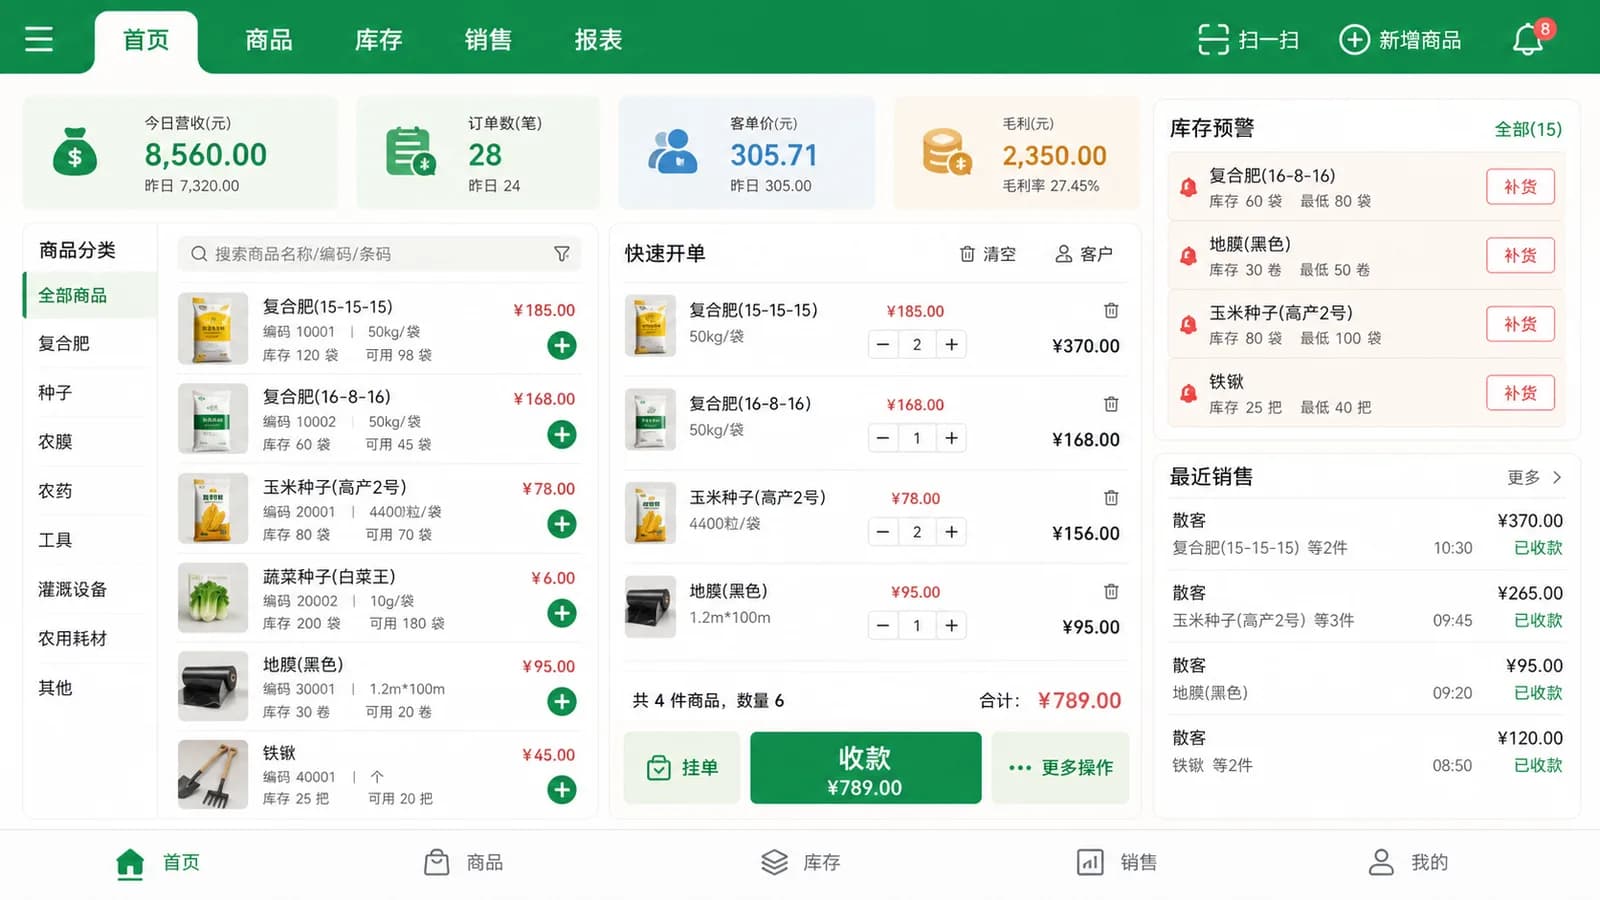The height and width of the screenshot is (900, 1600).
Task: Select the 其他 category
Action: click(90, 688)
